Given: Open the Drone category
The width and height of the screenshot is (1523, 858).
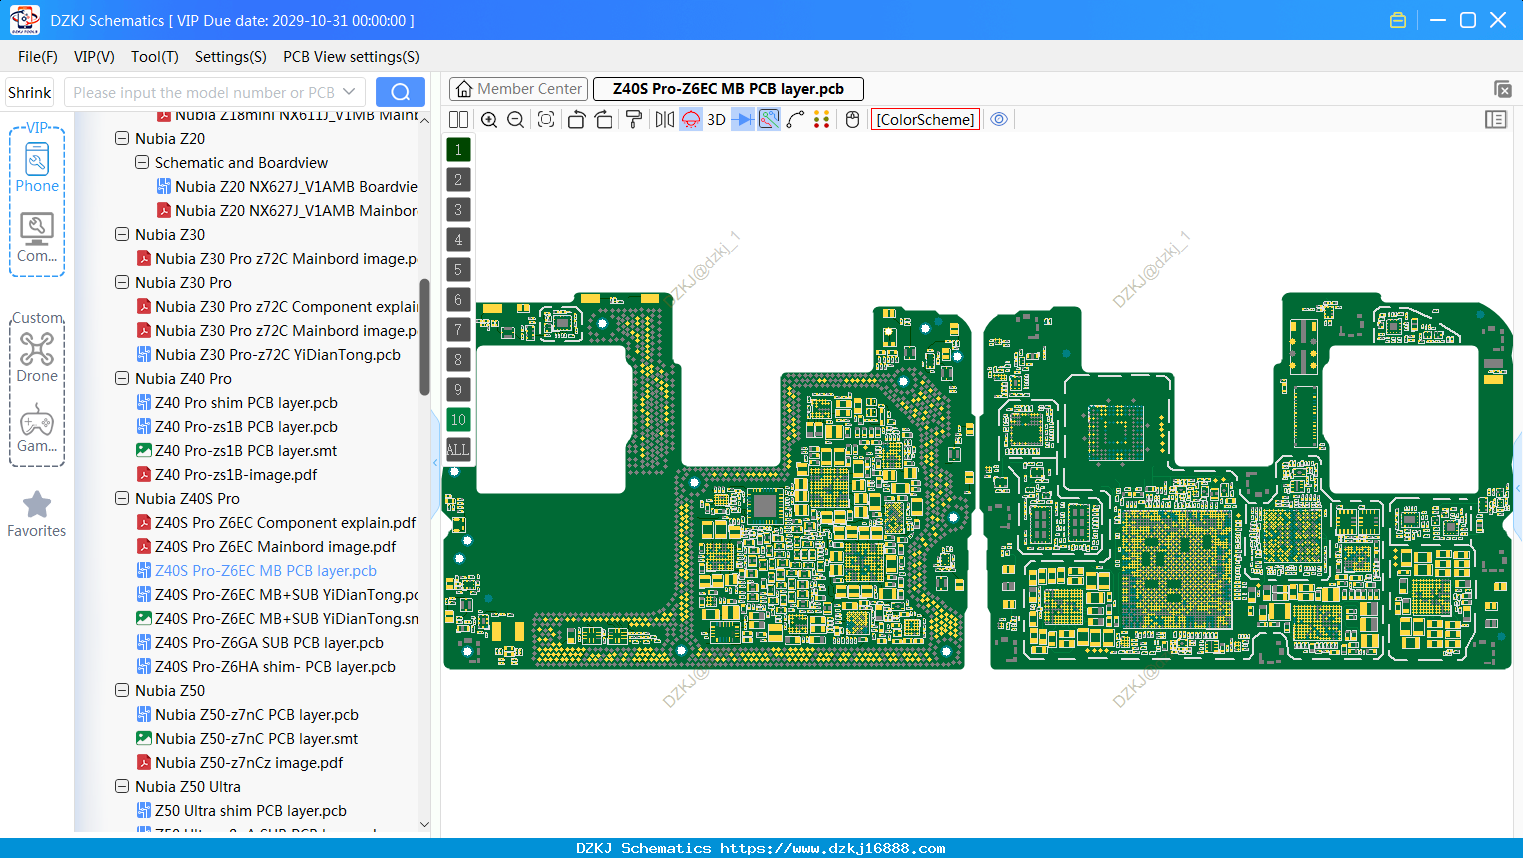Looking at the screenshot, I should coord(37,356).
